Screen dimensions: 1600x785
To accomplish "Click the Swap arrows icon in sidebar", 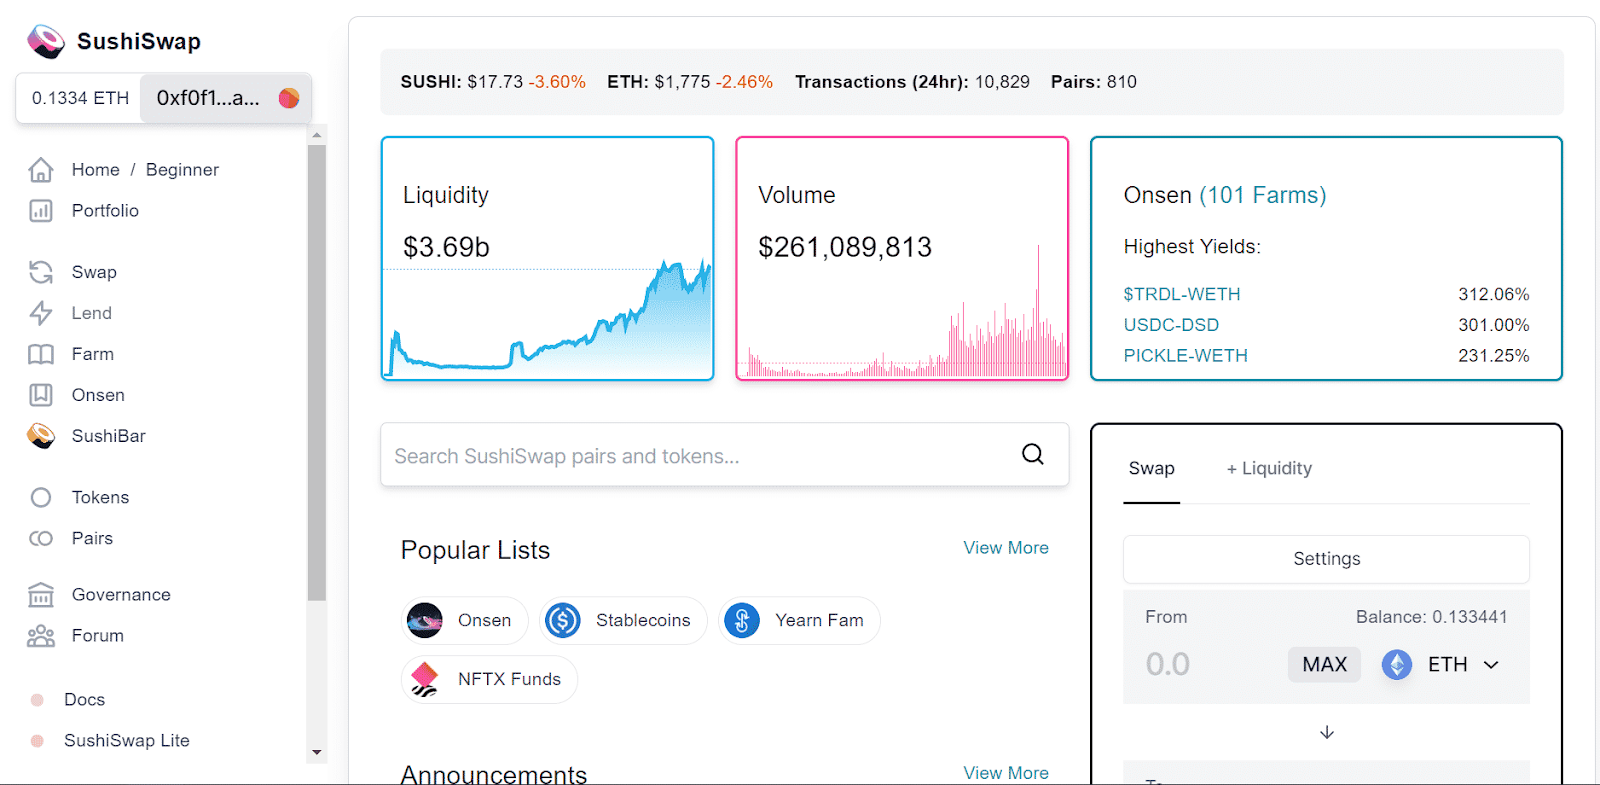I will tap(41, 272).
